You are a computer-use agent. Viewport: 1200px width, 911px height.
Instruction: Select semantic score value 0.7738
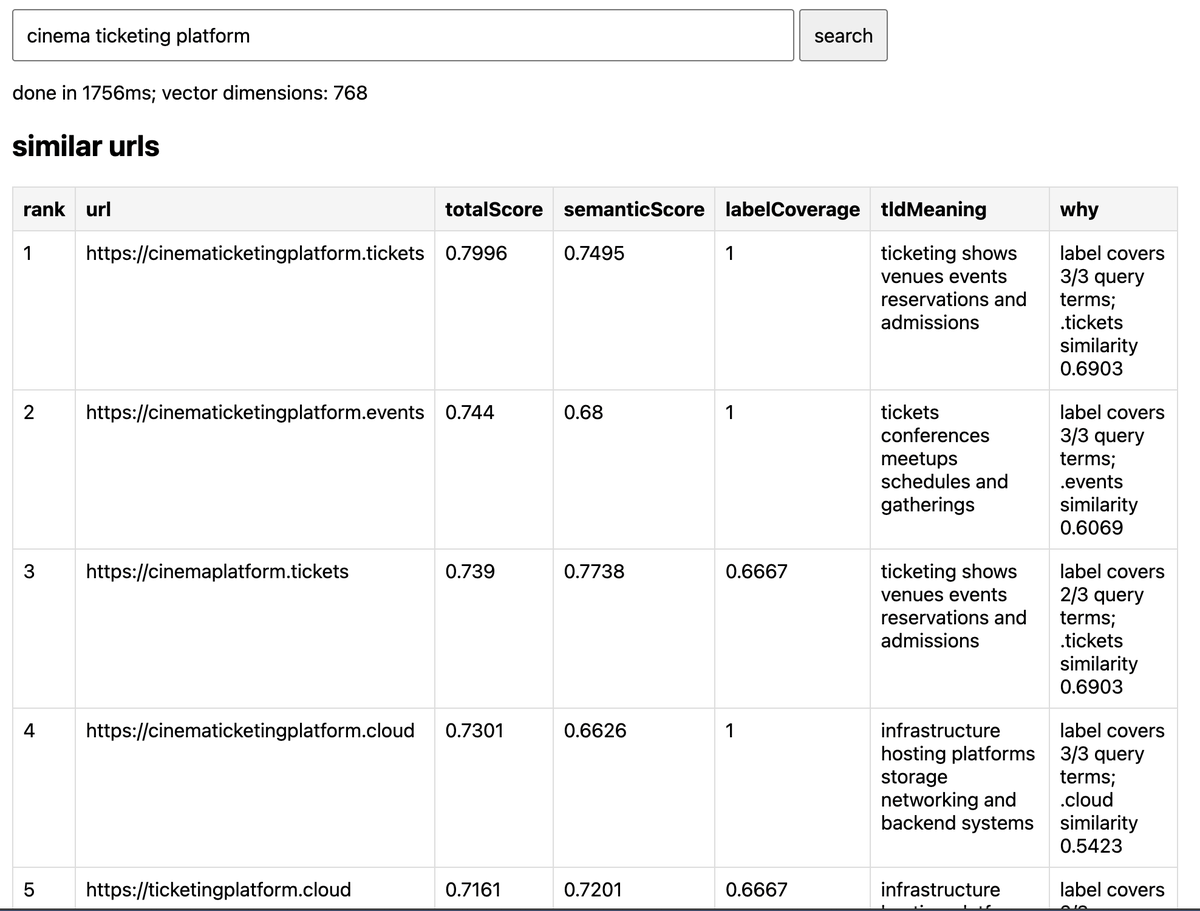594,571
